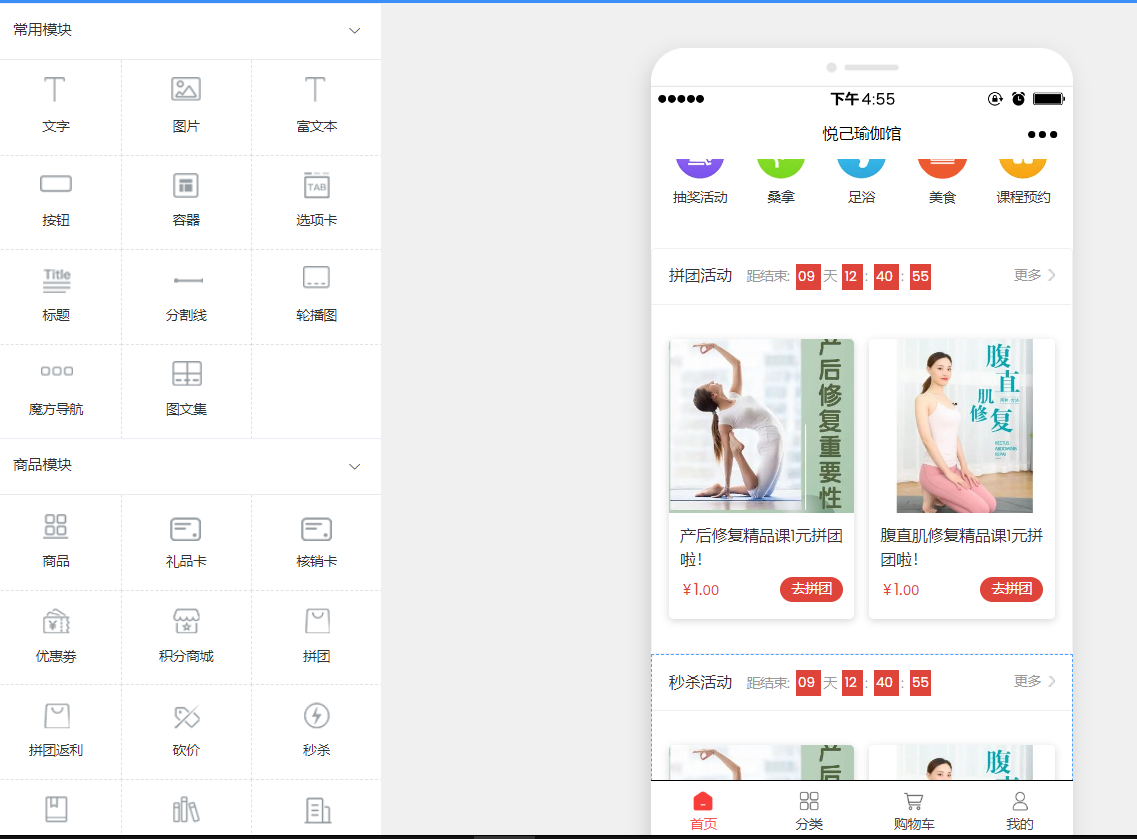Click the 腹直肌修复精品课1元拼团啦 product title
The width and height of the screenshot is (1137, 839).
click(962, 547)
